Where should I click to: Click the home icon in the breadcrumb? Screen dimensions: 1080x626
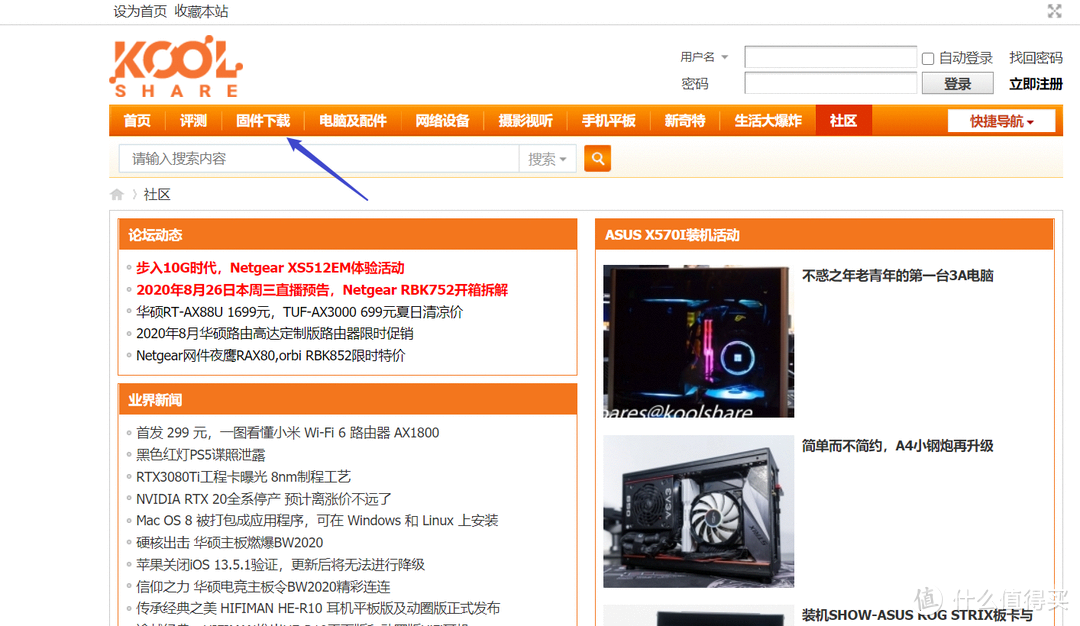coord(116,194)
